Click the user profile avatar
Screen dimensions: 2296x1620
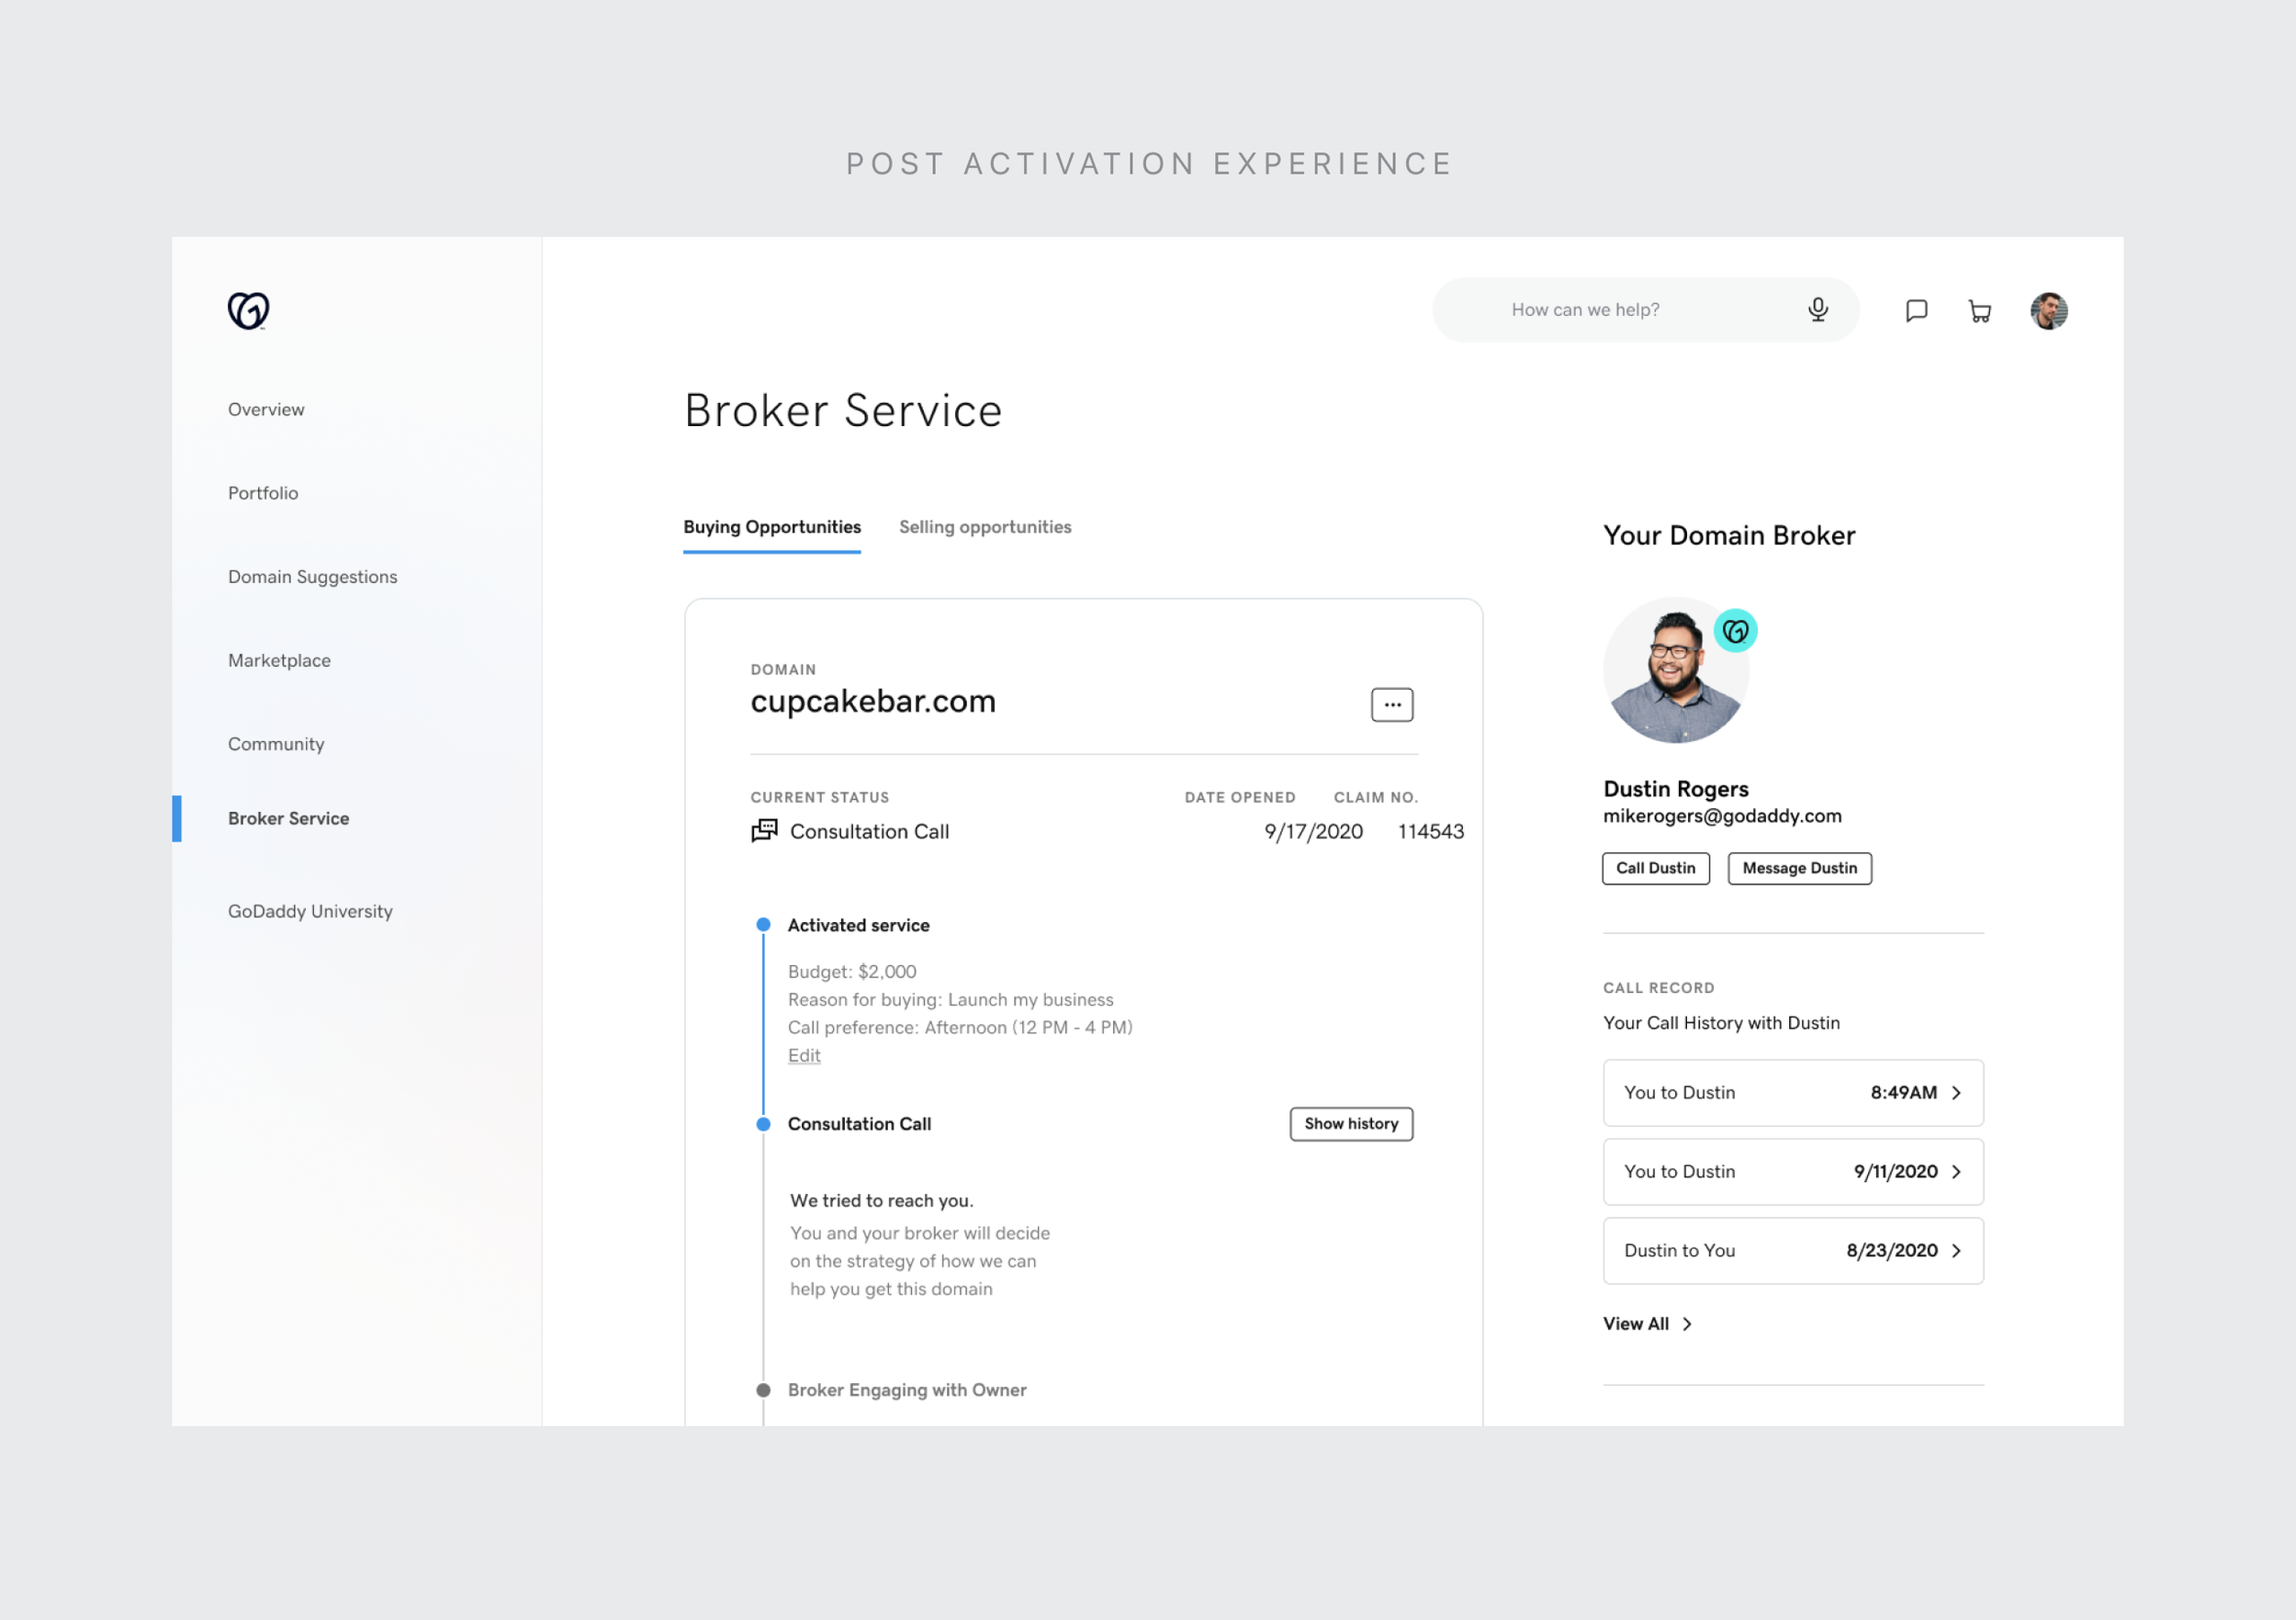pos(2048,311)
